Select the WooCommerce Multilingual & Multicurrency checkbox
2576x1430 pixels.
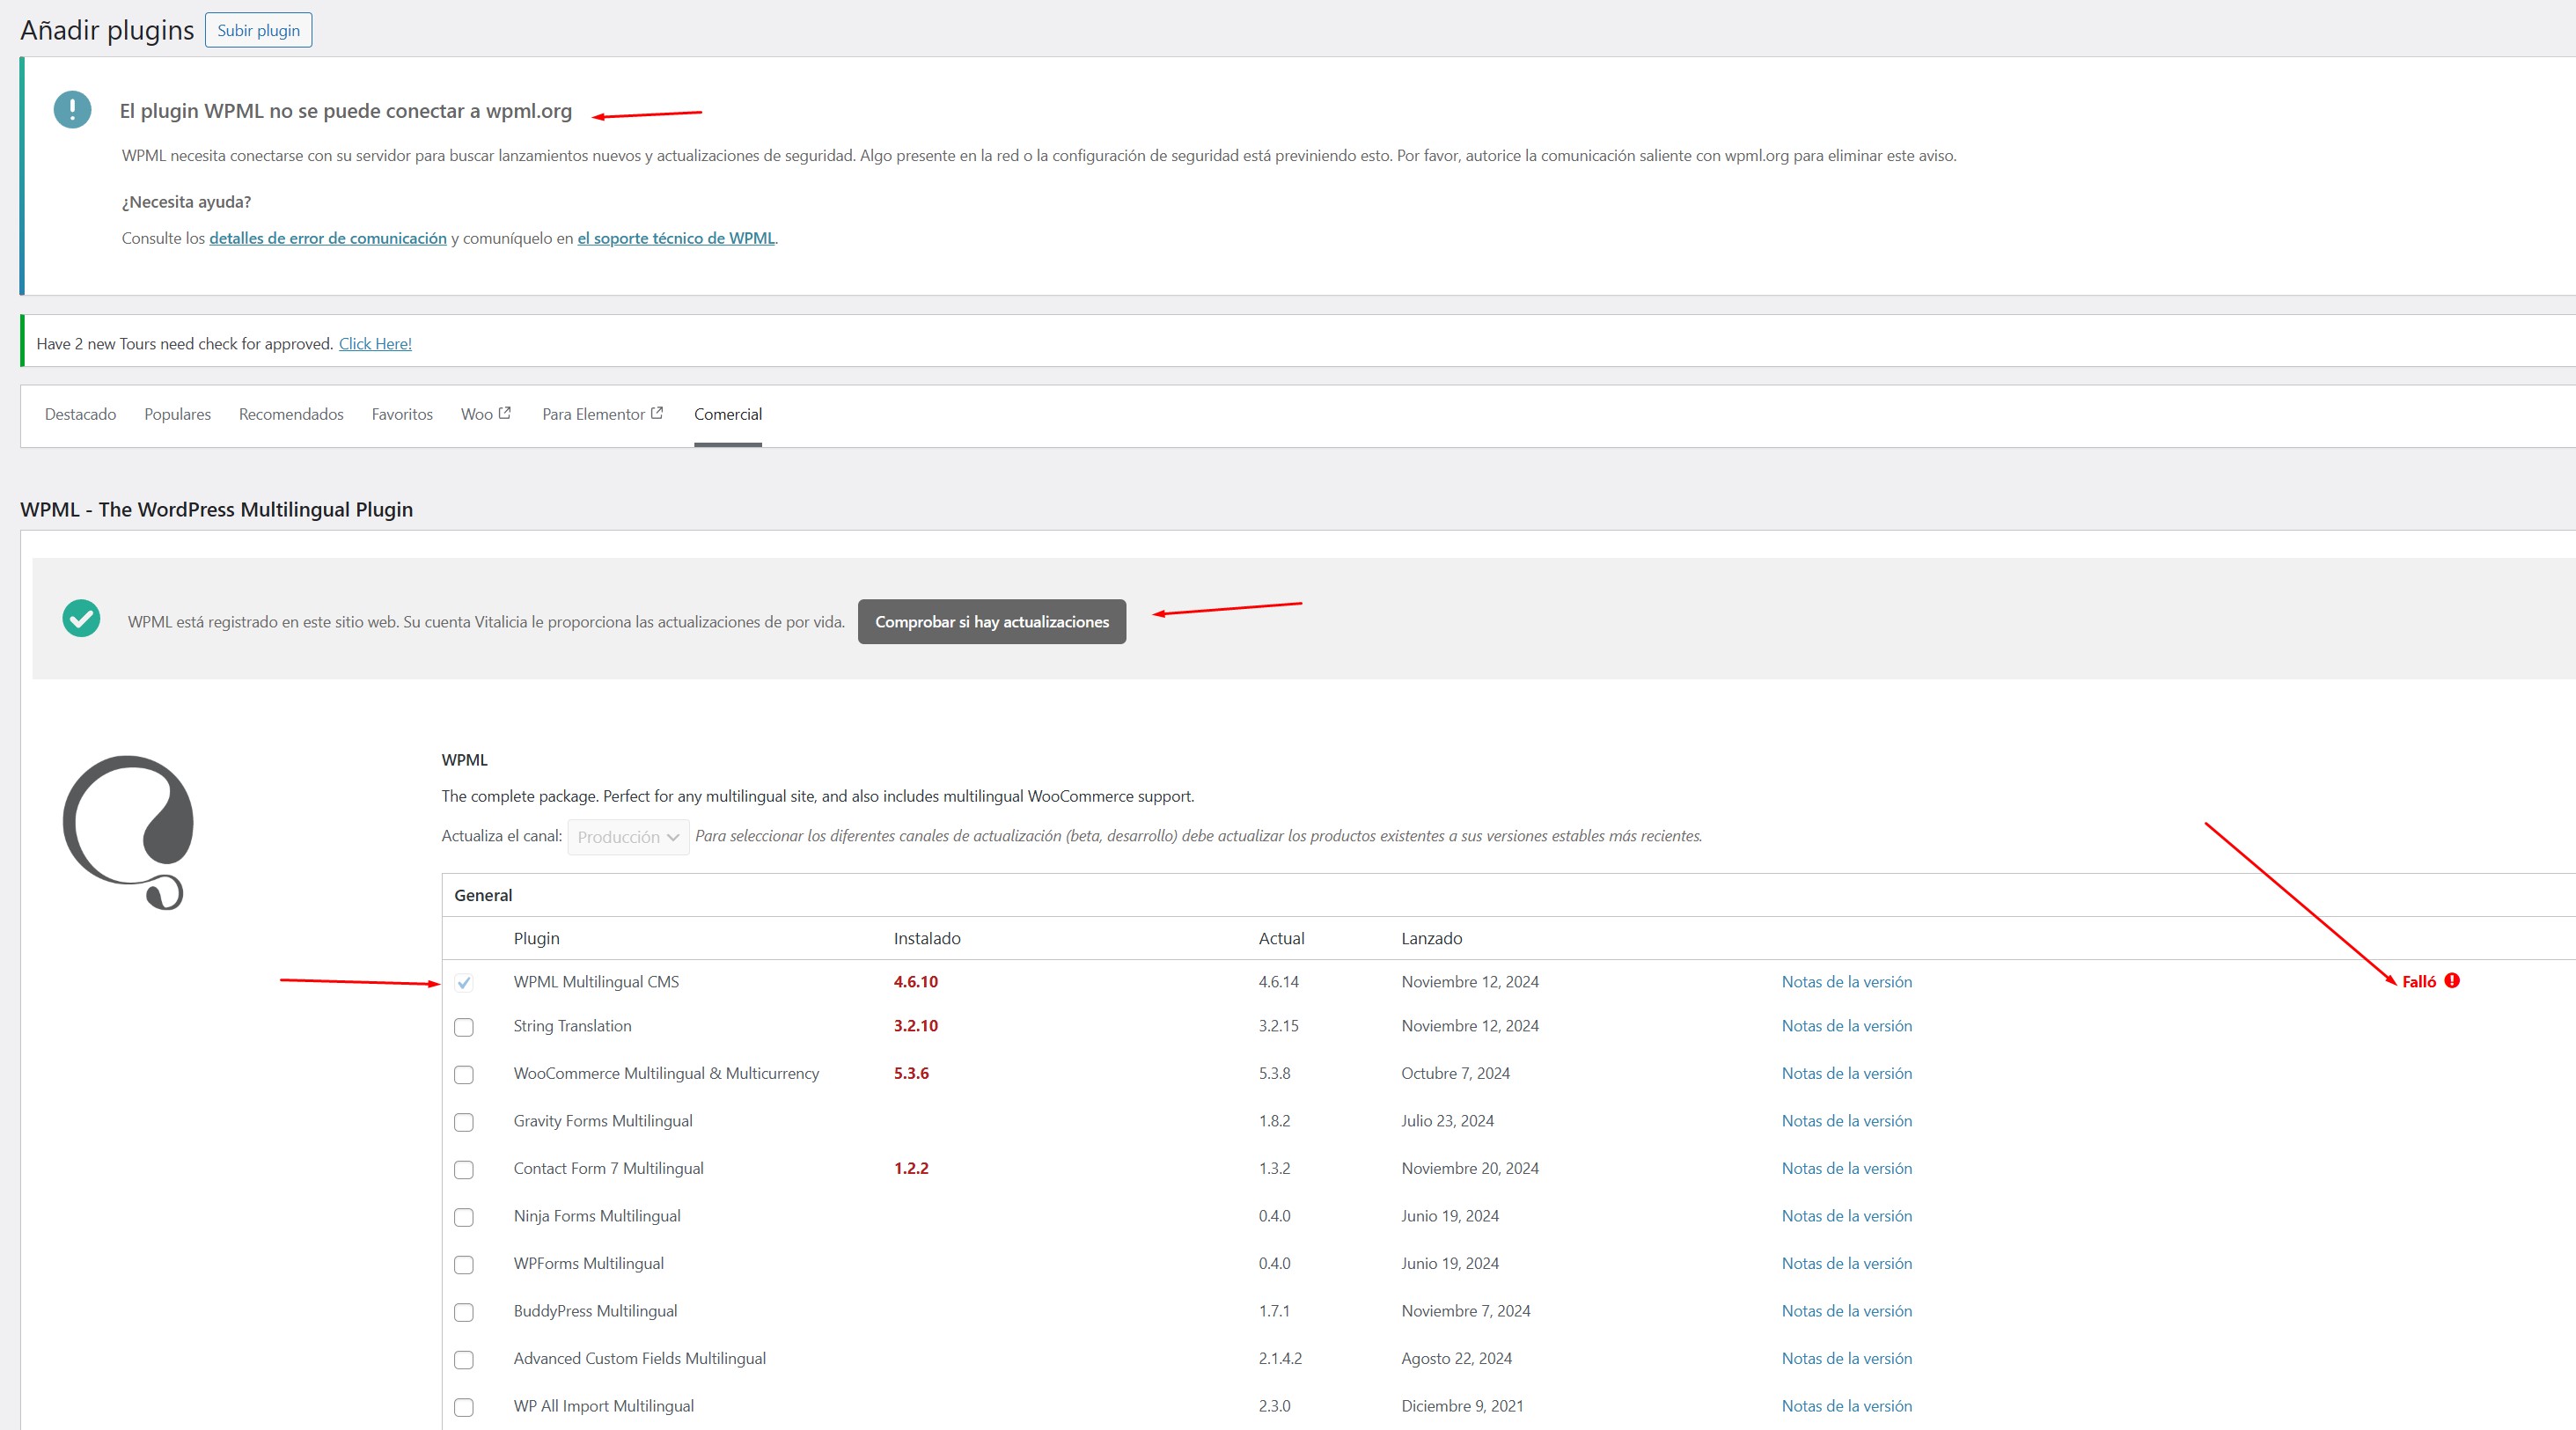click(x=464, y=1075)
